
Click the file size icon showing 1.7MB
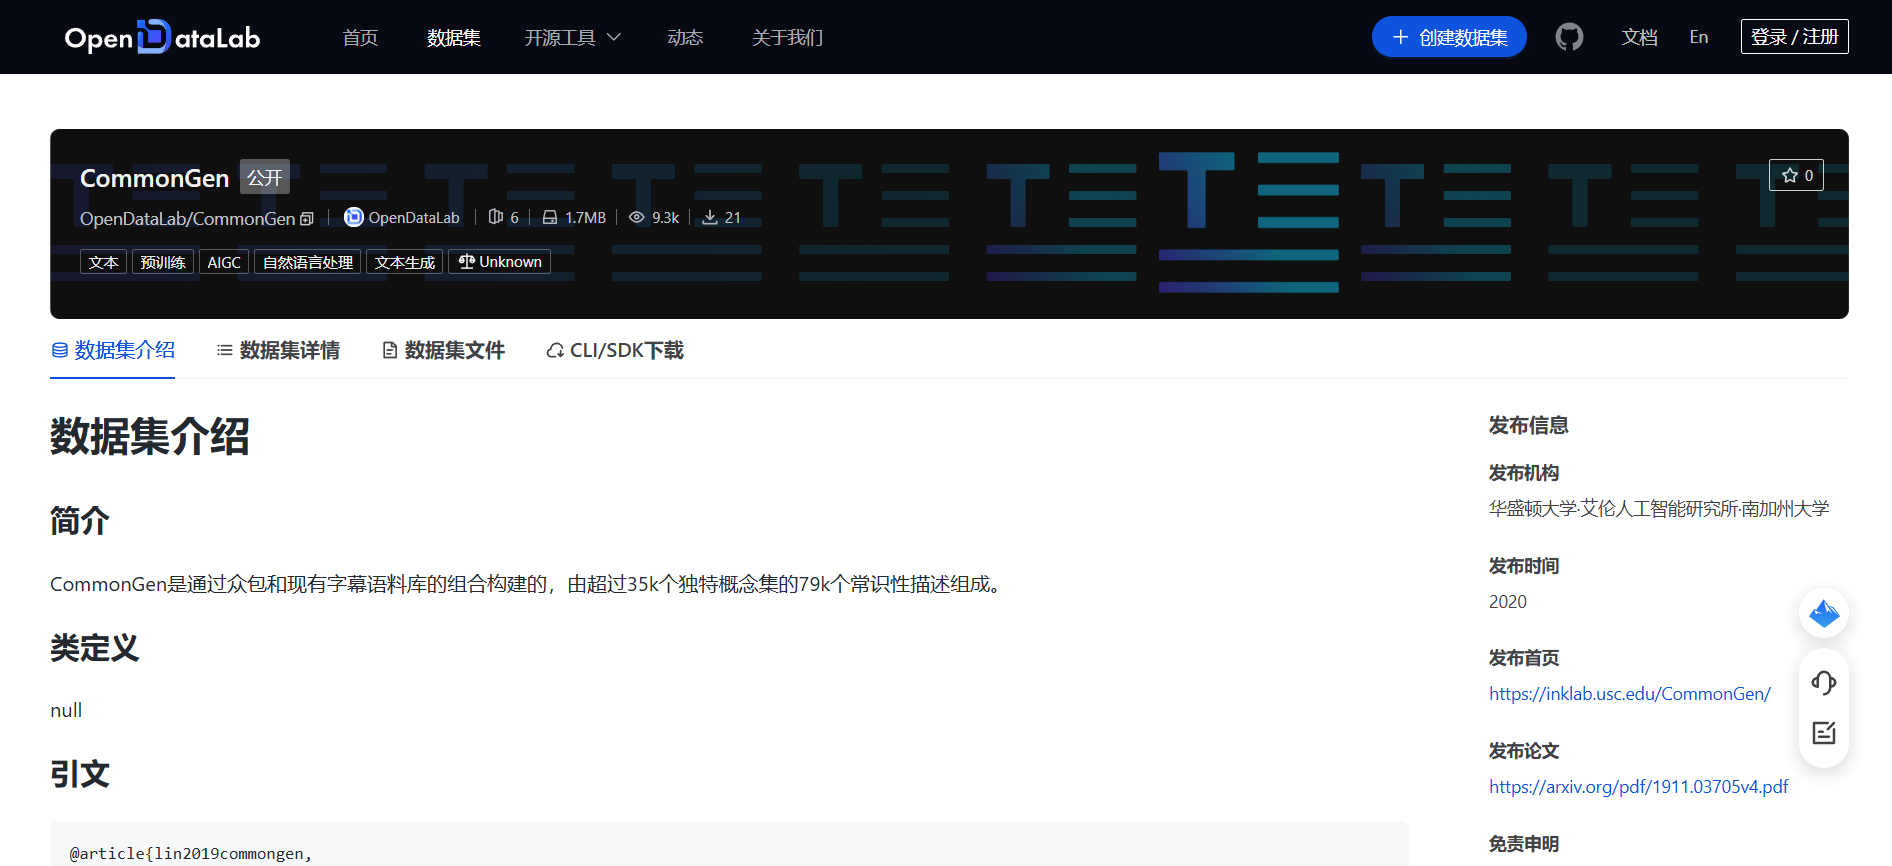(x=550, y=217)
